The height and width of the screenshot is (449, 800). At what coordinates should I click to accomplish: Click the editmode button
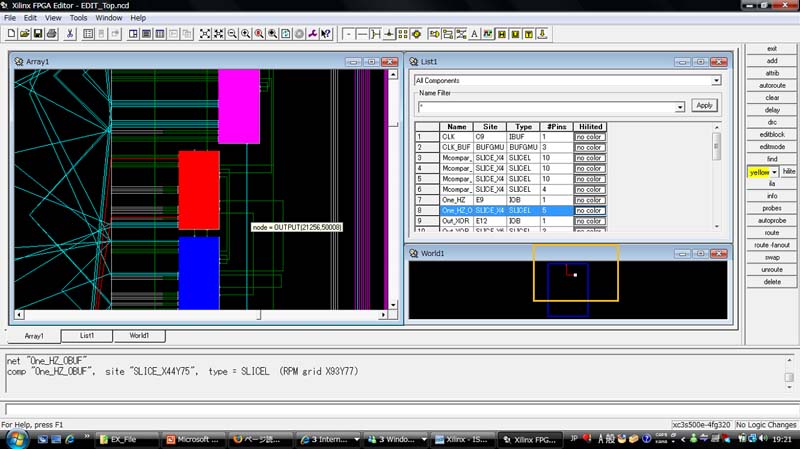click(772, 146)
